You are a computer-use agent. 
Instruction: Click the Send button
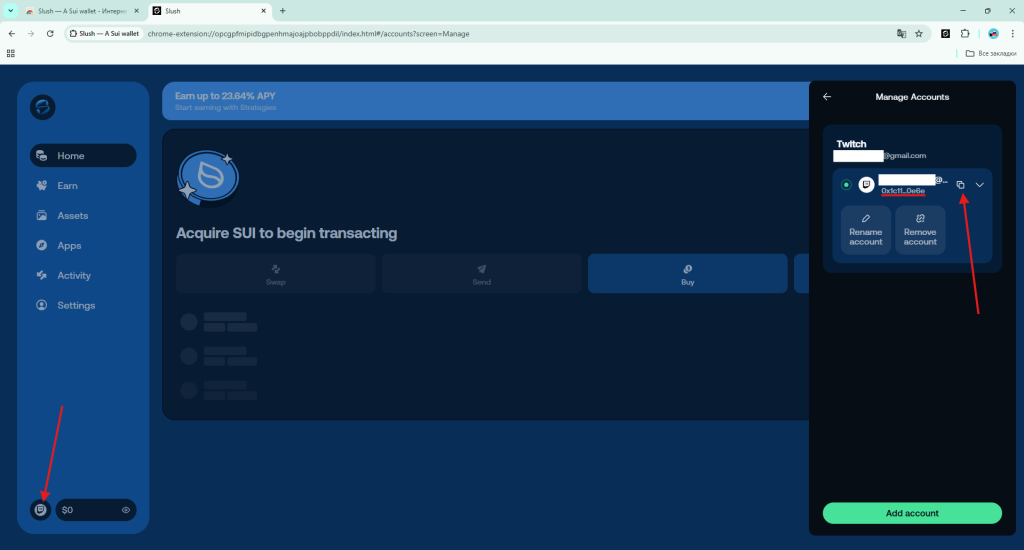pos(481,274)
